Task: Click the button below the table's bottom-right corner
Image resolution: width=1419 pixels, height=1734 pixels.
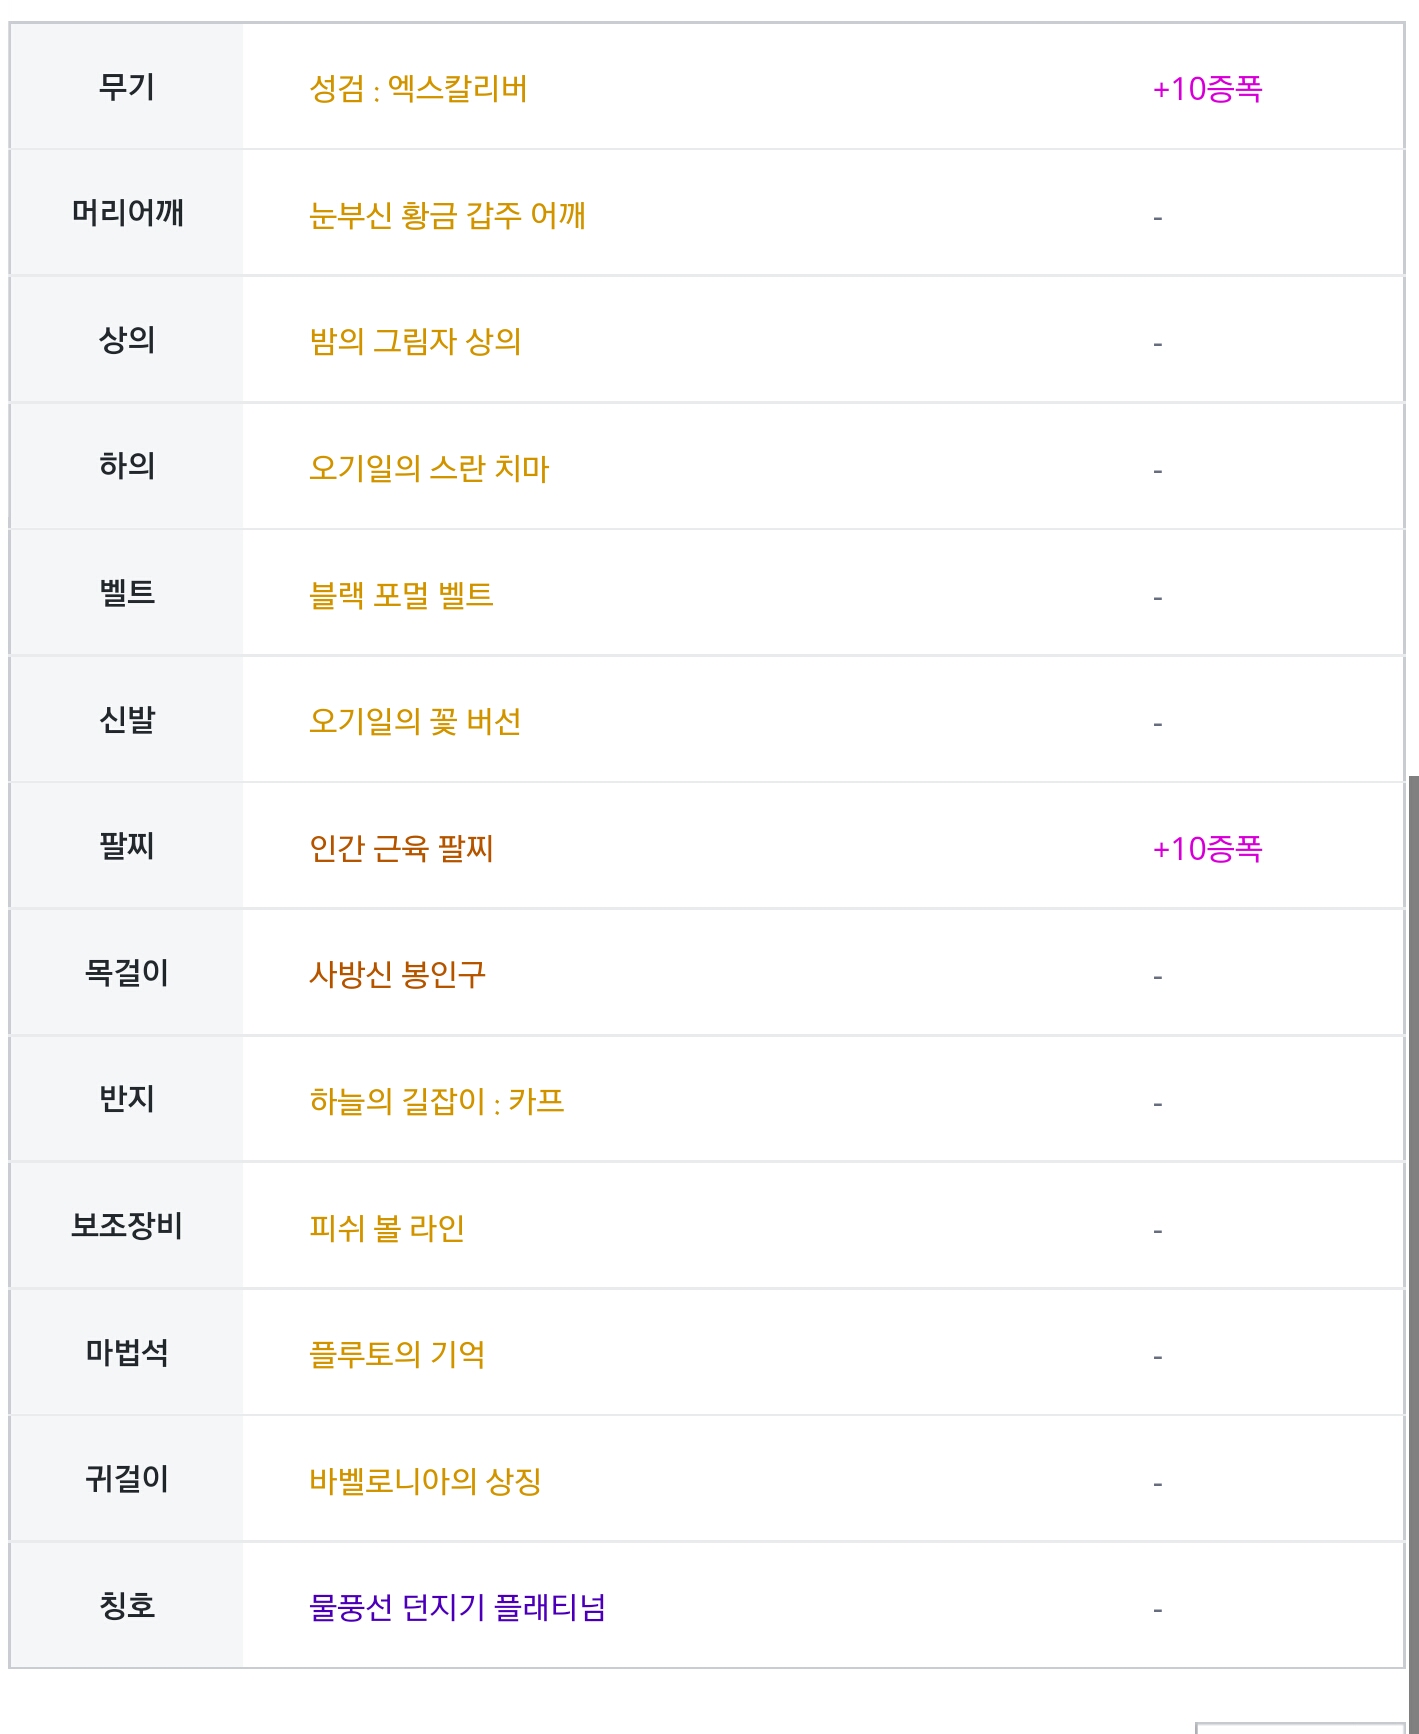Action: coord(1300,1728)
